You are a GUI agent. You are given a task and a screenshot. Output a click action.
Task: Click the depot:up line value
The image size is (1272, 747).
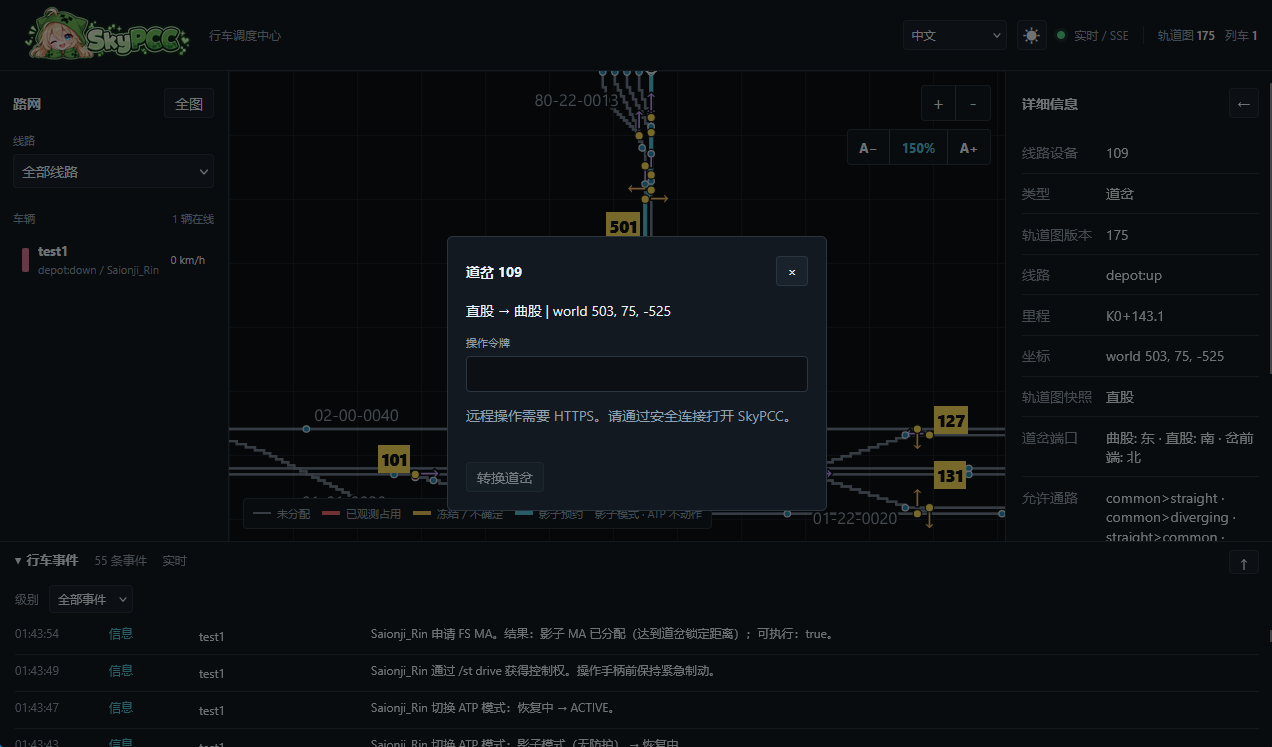coord(1134,275)
